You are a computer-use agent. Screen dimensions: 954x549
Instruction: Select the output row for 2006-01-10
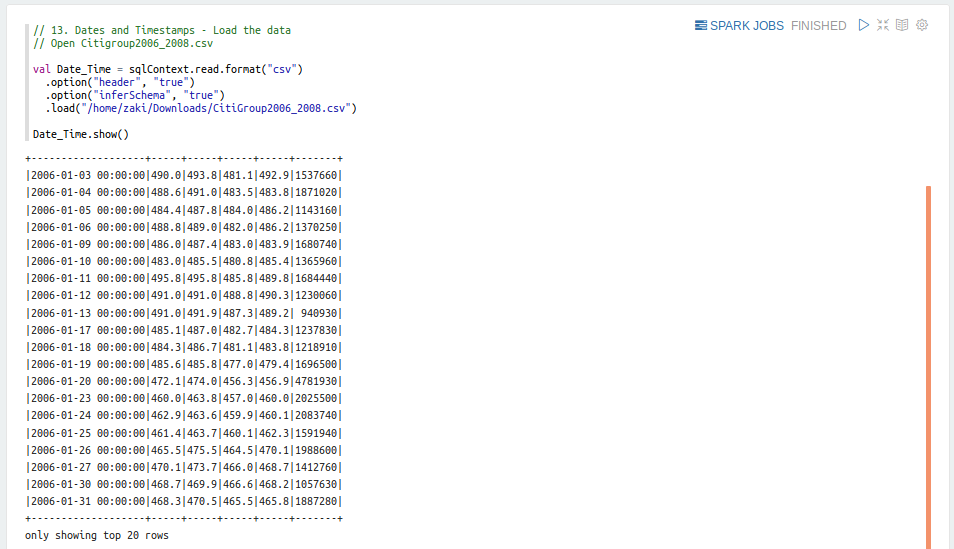(184, 261)
